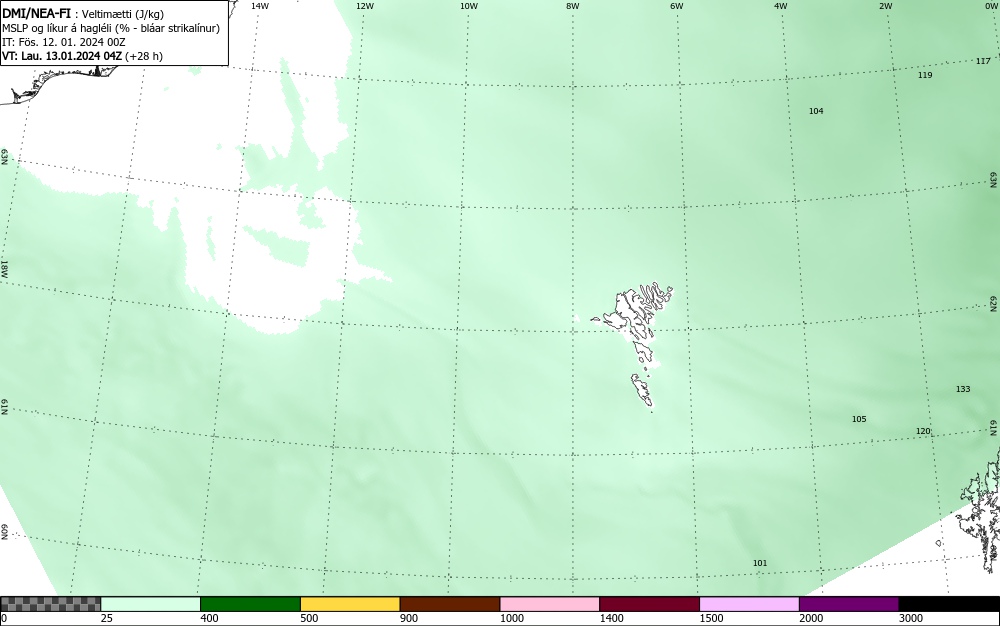Click the '10W' longitude label
Image resolution: width=1000 pixels, height=626 pixels.
469,6
